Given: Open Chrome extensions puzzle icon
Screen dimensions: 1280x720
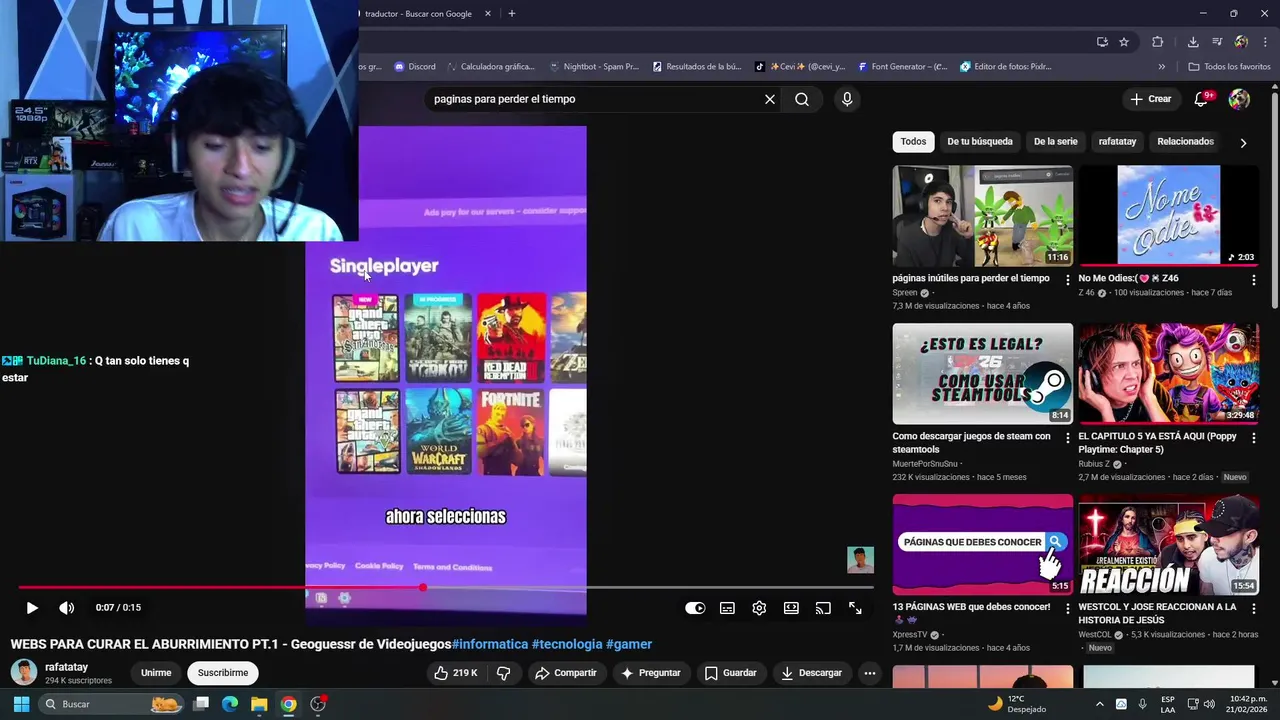Looking at the screenshot, I should [1158, 42].
